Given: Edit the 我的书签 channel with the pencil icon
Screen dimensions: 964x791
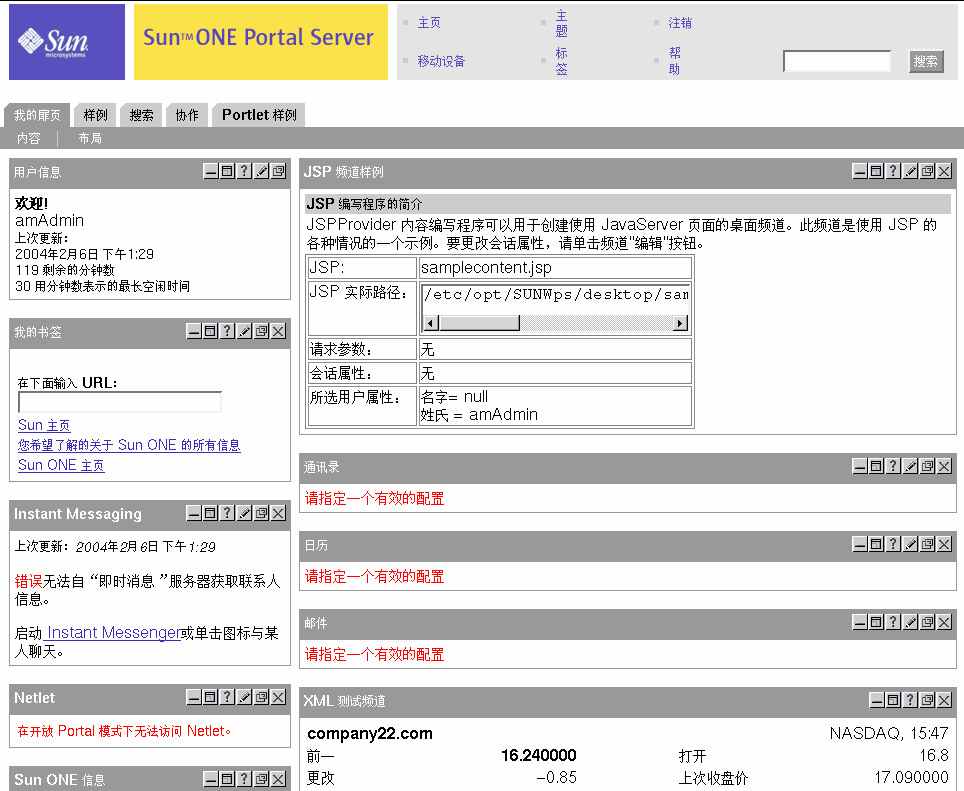Looking at the screenshot, I should [x=244, y=331].
